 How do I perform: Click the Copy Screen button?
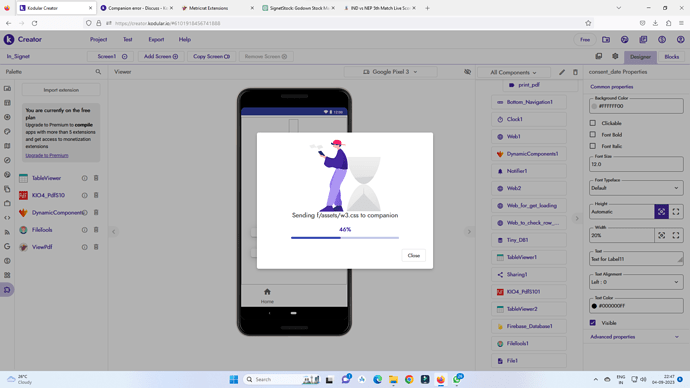[211, 56]
